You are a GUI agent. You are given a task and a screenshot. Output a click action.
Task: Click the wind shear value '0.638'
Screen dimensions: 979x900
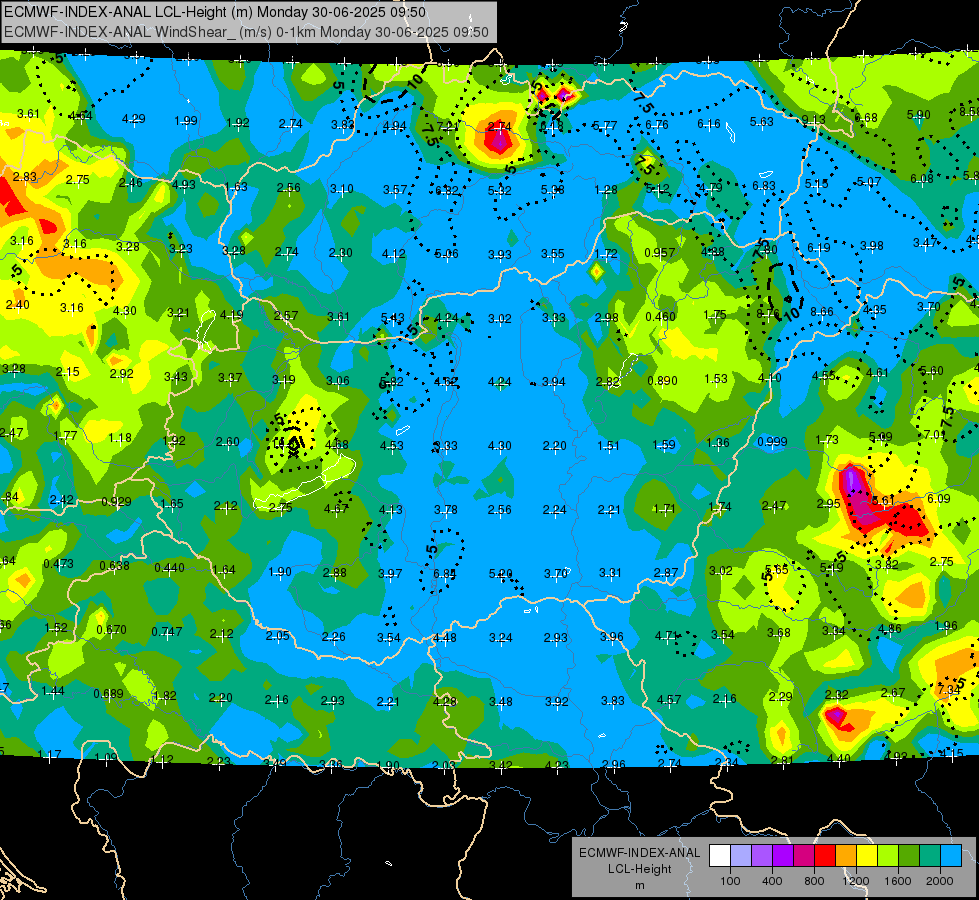pos(114,566)
